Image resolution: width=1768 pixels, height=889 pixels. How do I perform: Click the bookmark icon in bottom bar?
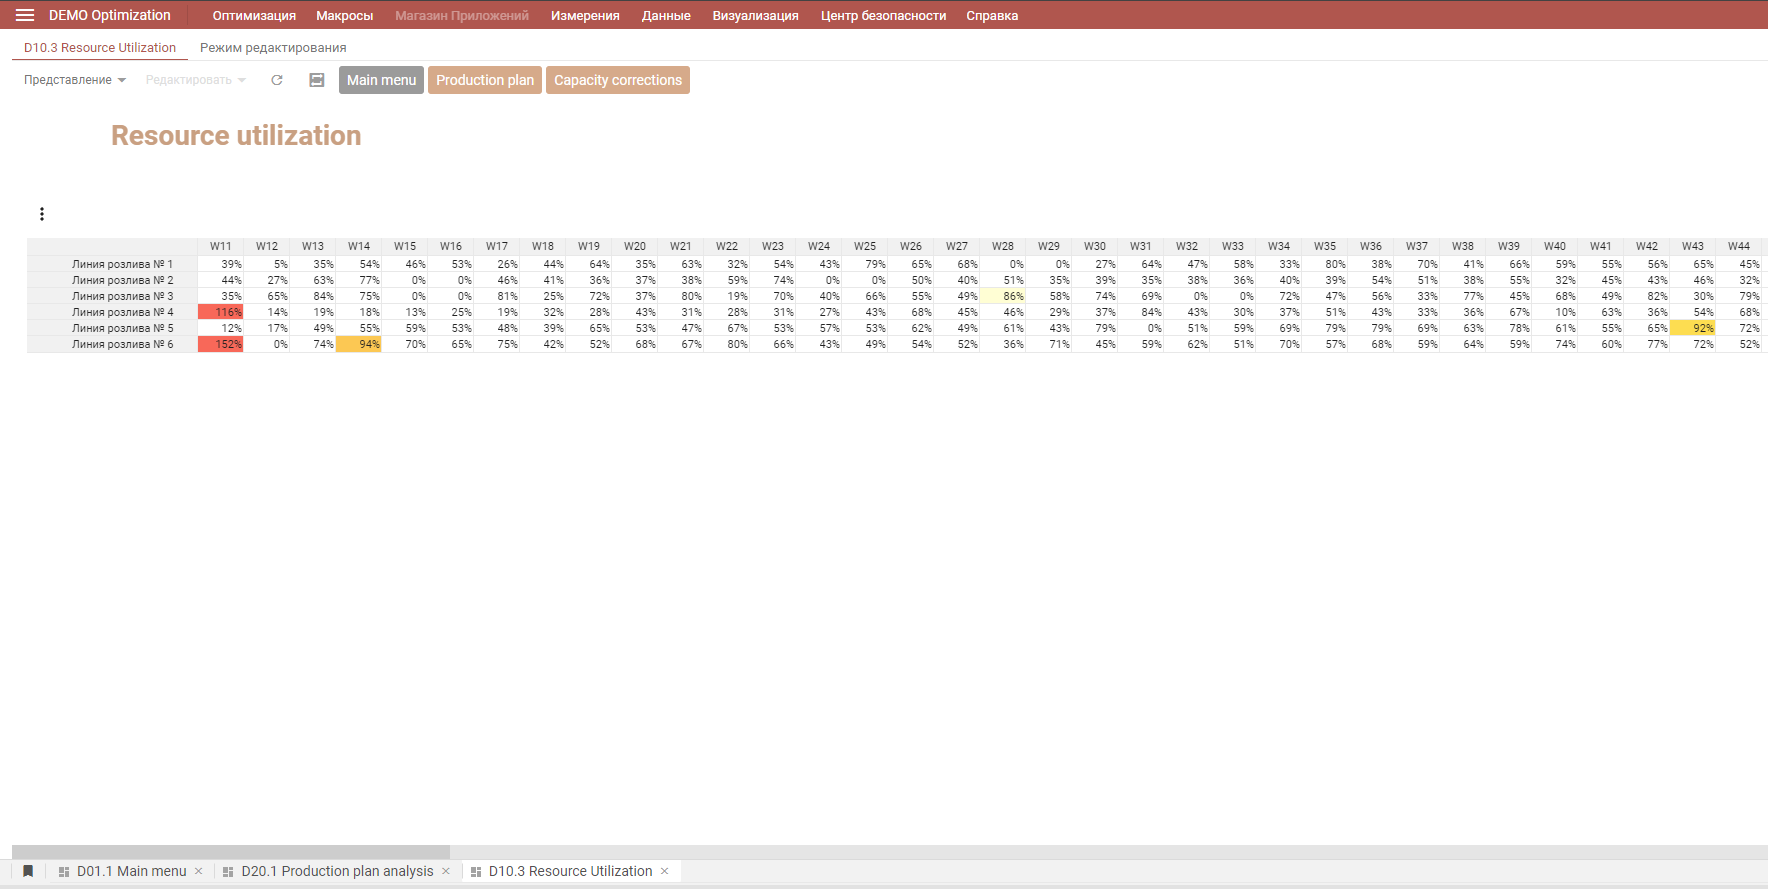tap(28, 871)
